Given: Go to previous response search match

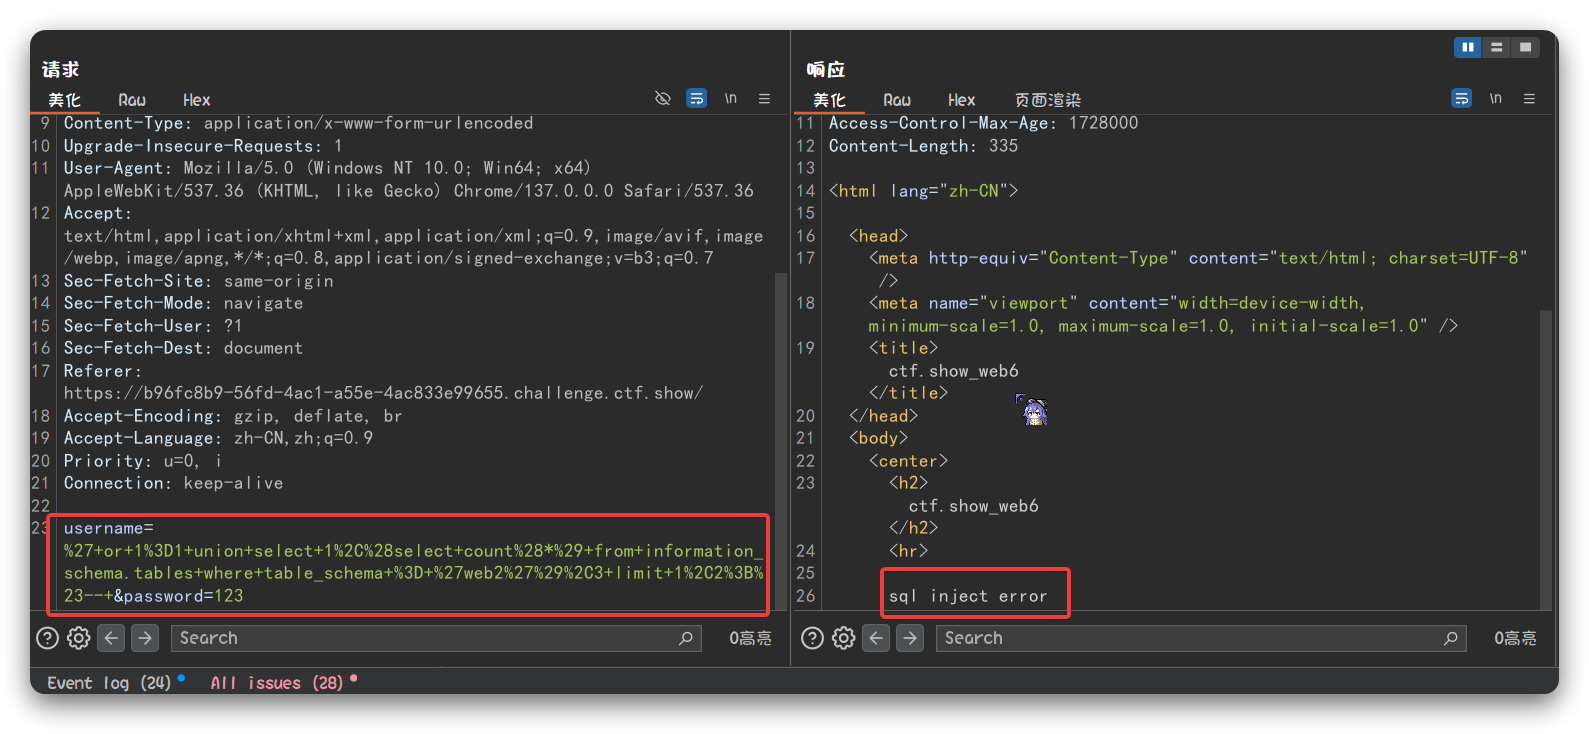Looking at the screenshot, I should (877, 638).
